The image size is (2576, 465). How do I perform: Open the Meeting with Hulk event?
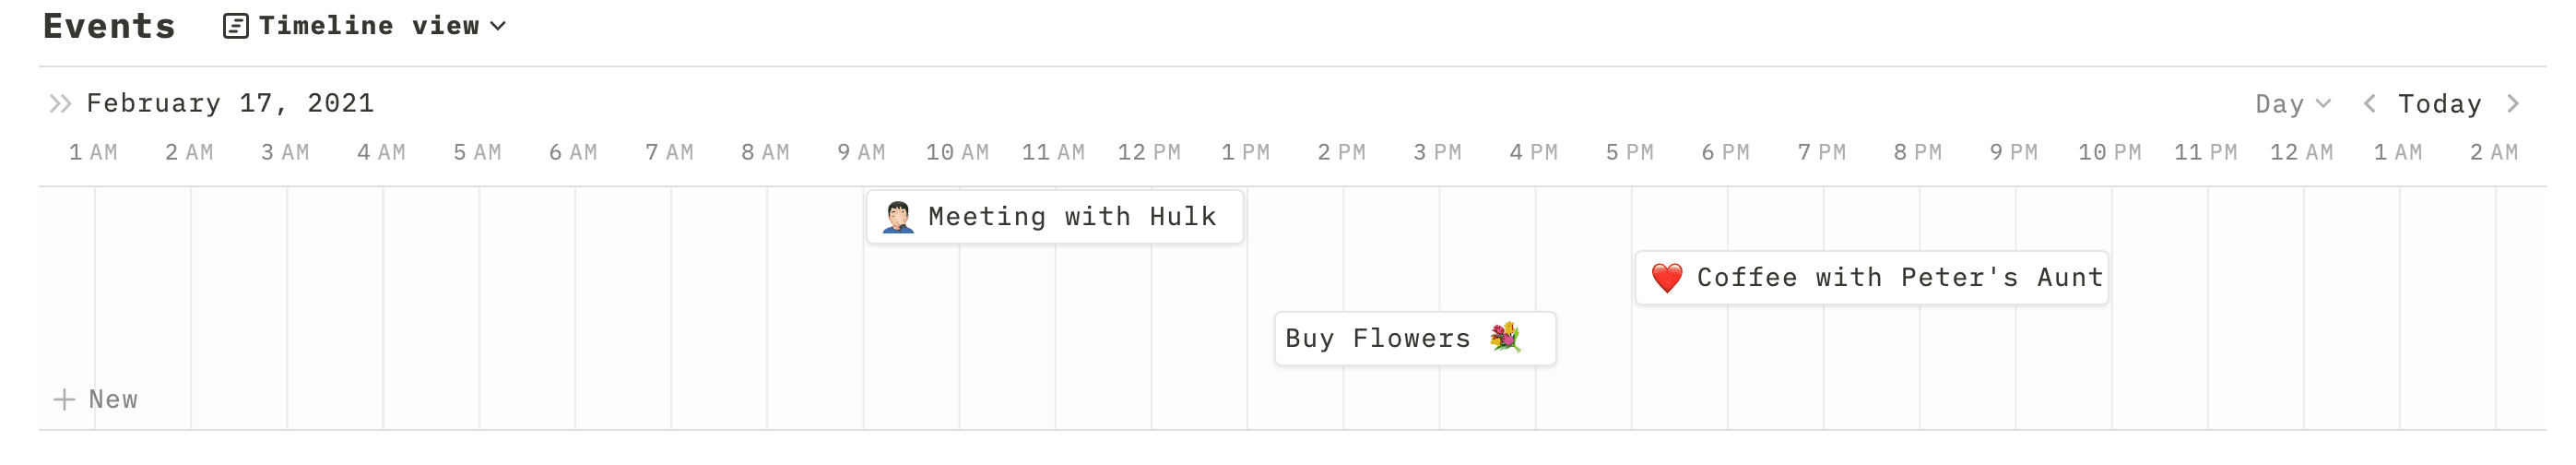point(1071,217)
